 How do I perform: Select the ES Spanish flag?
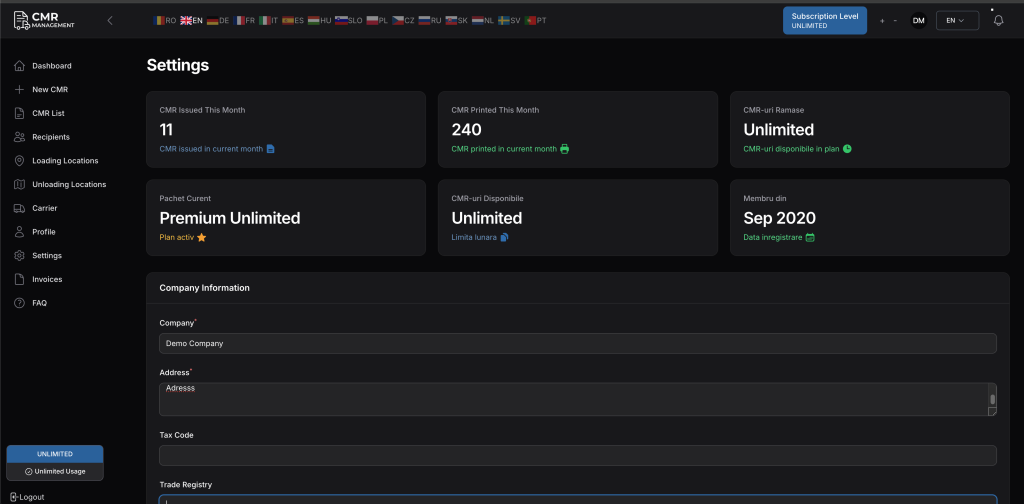point(293,20)
